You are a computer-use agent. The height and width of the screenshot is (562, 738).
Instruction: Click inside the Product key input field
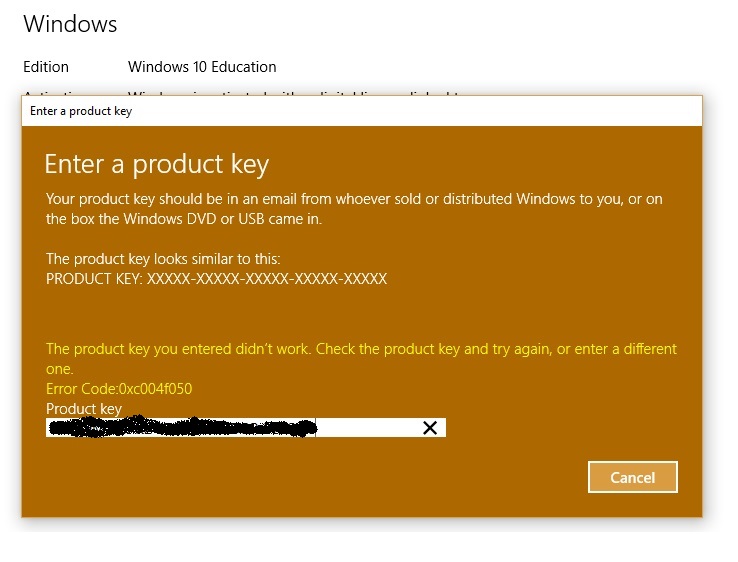point(246,427)
